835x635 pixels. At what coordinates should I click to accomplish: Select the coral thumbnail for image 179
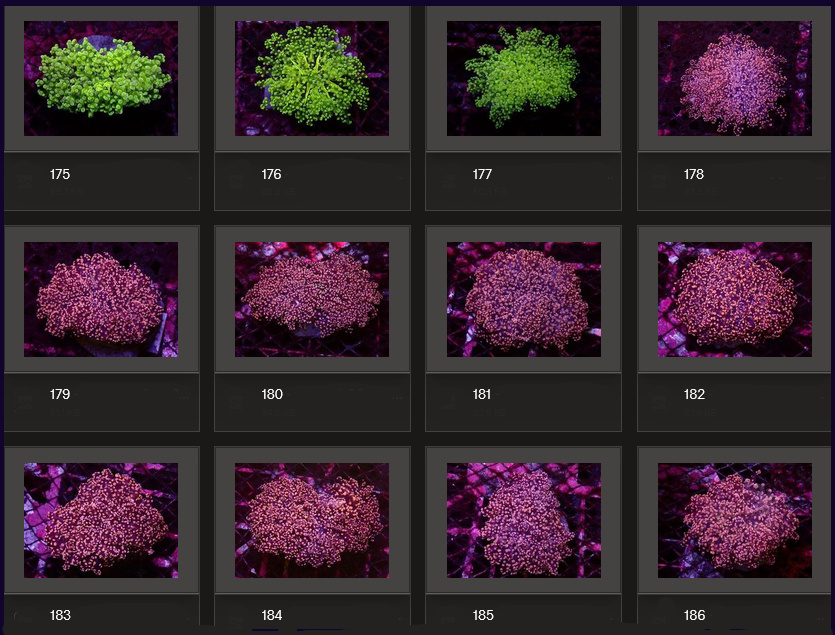point(101,299)
